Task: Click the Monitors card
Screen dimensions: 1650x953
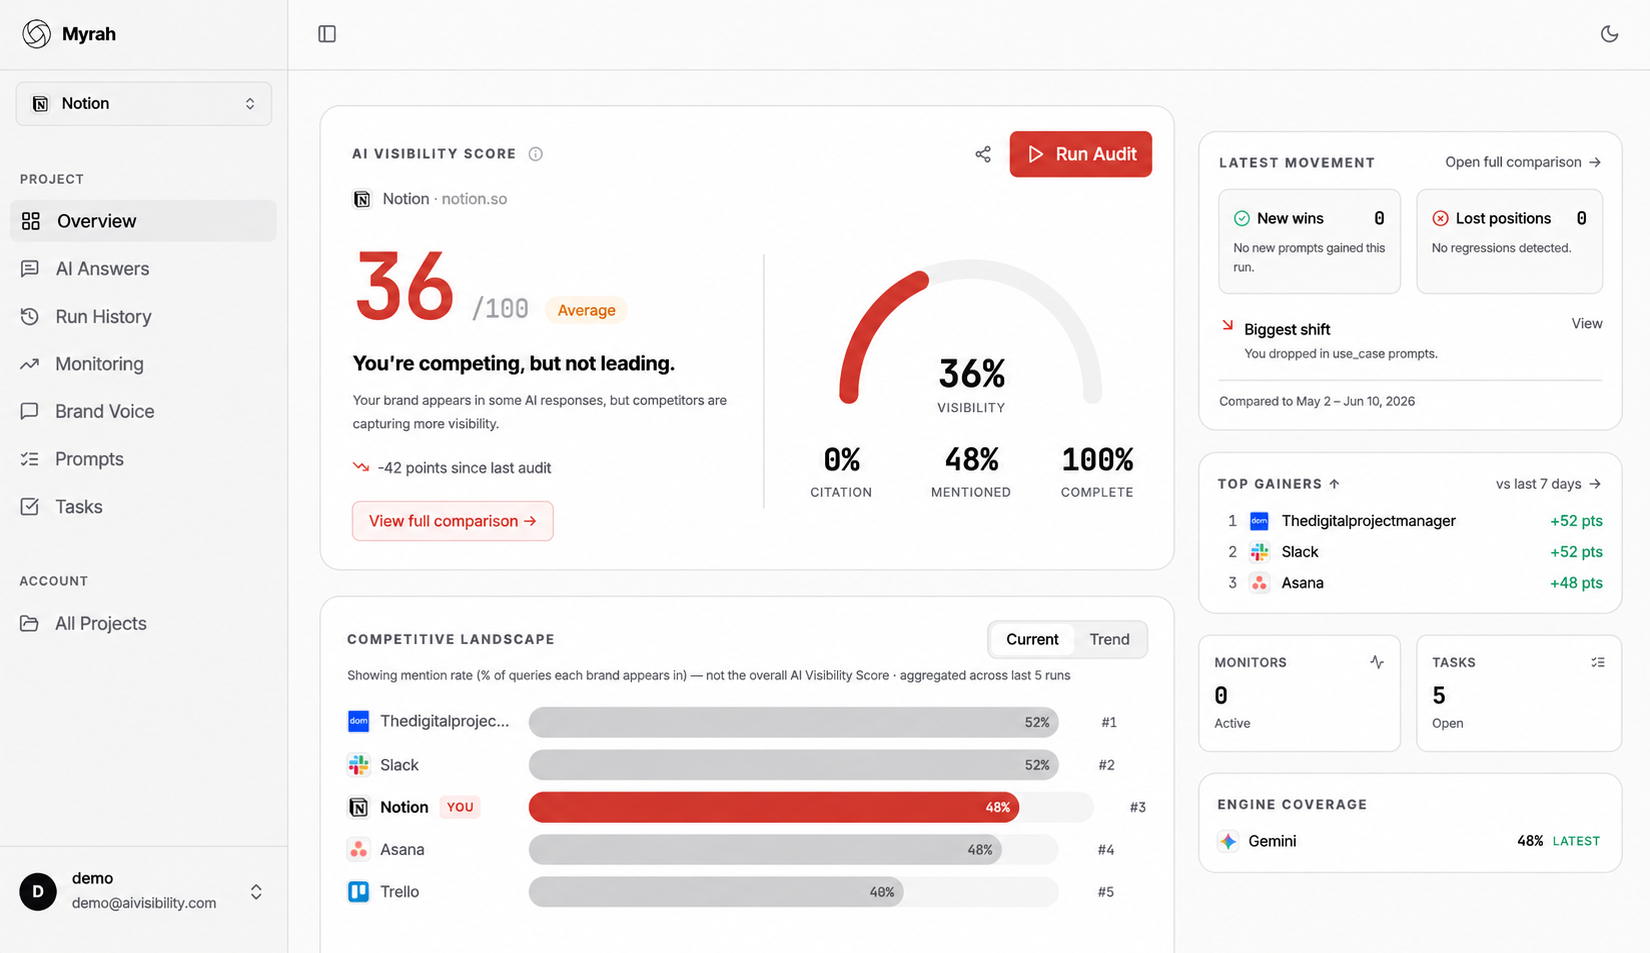Action: pos(1299,693)
